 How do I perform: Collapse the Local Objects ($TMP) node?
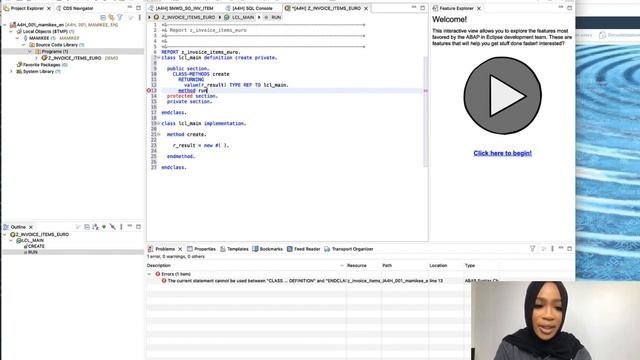click(x=11, y=31)
